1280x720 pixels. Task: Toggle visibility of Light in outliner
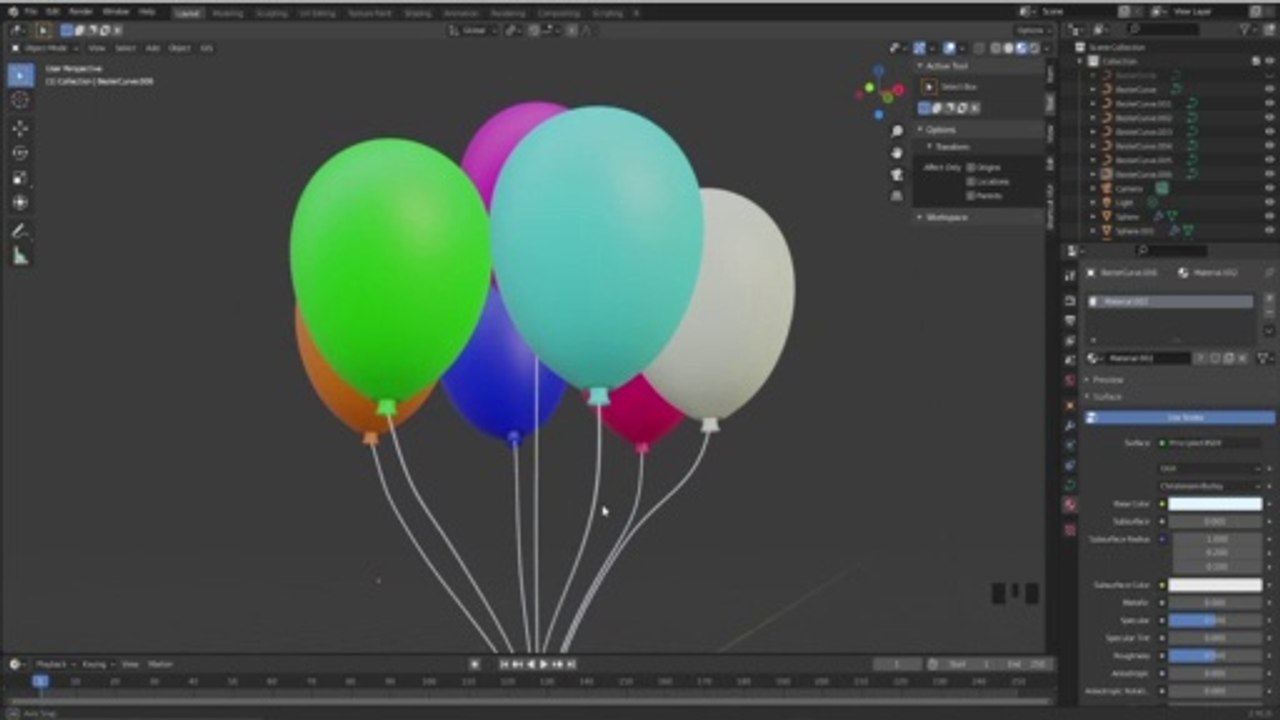1270,202
